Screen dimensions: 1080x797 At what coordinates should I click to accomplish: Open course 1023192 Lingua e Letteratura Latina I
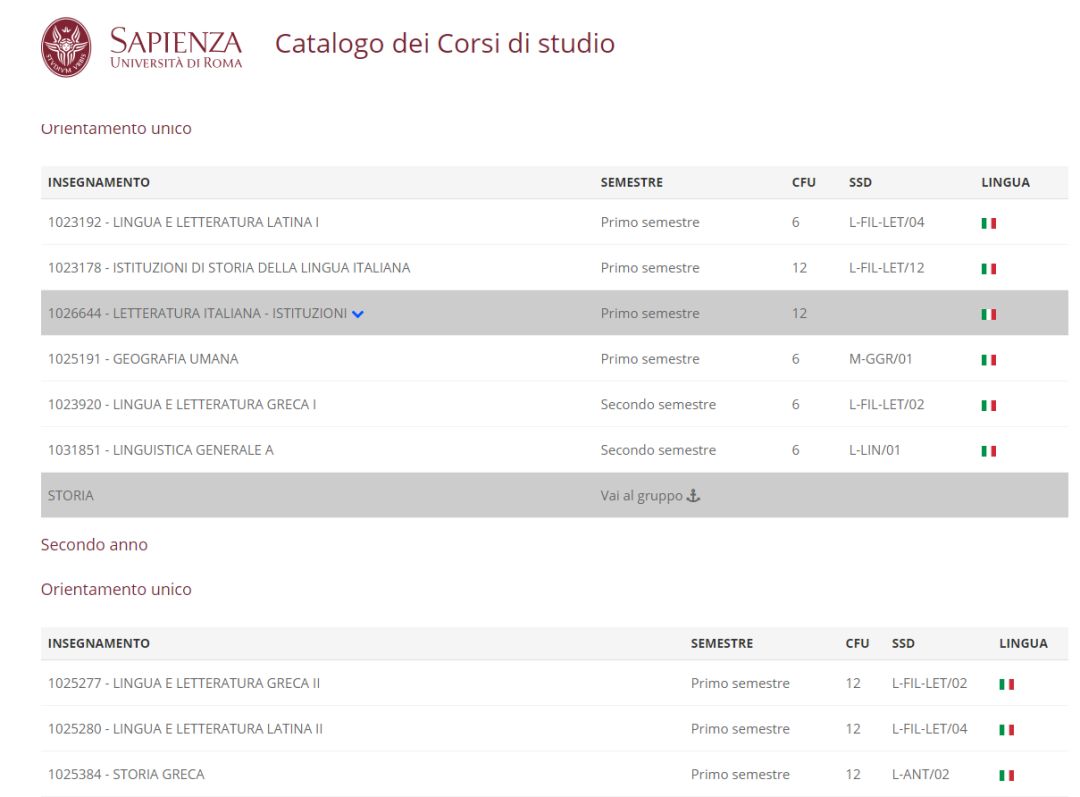[x=183, y=222]
